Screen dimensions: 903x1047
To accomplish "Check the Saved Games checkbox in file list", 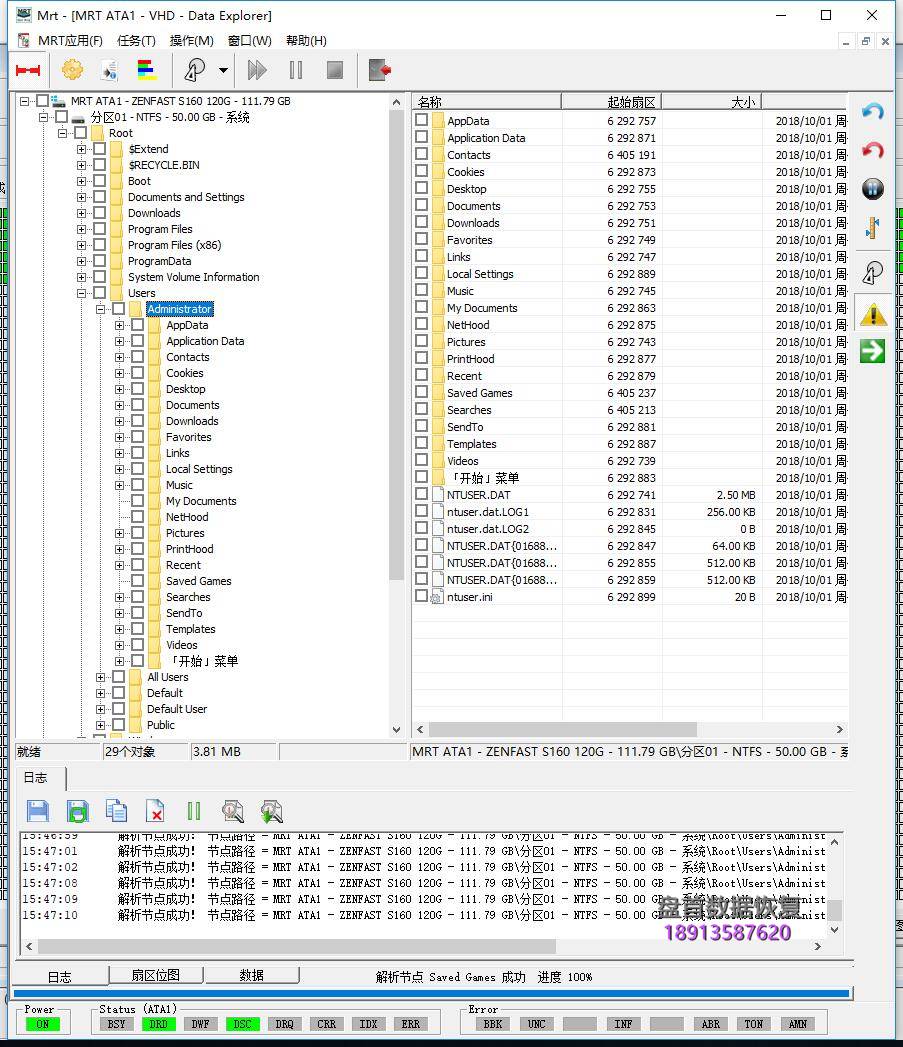I will [x=421, y=392].
